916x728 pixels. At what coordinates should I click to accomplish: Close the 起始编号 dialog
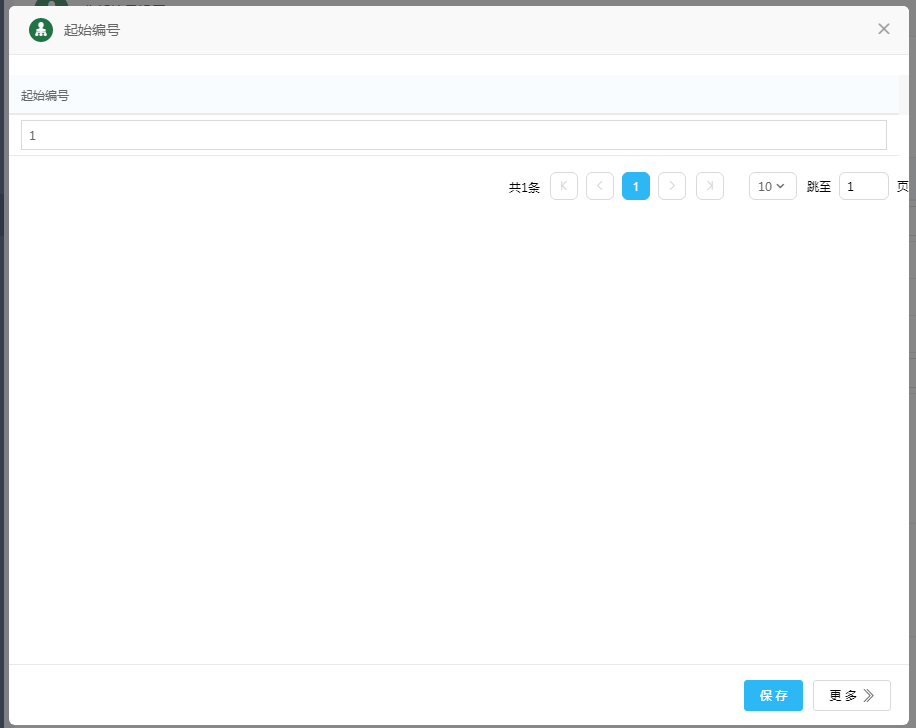tap(883, 29)
